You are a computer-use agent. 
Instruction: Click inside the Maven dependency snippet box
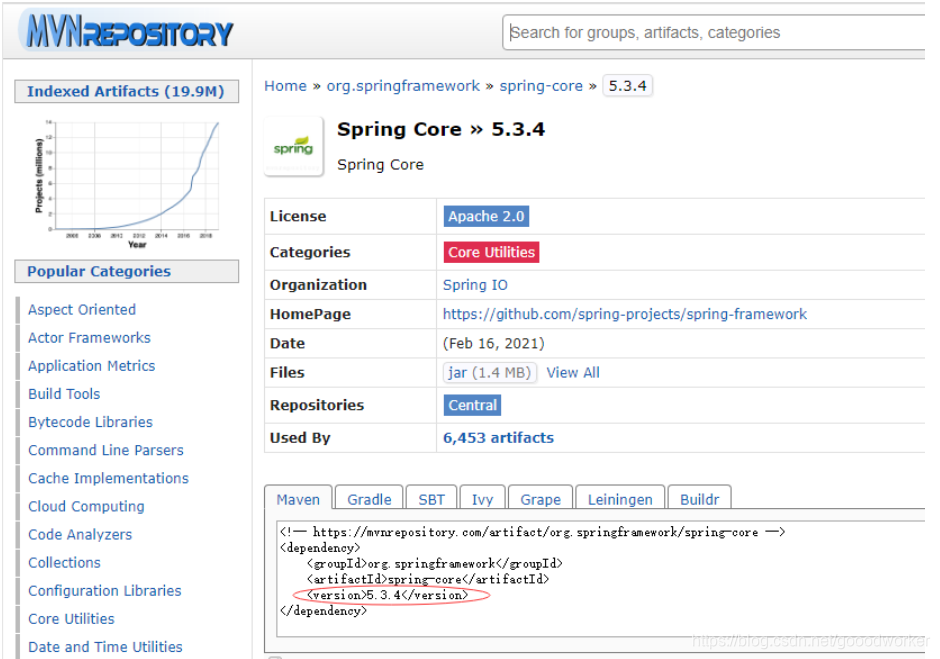[601, 579]
